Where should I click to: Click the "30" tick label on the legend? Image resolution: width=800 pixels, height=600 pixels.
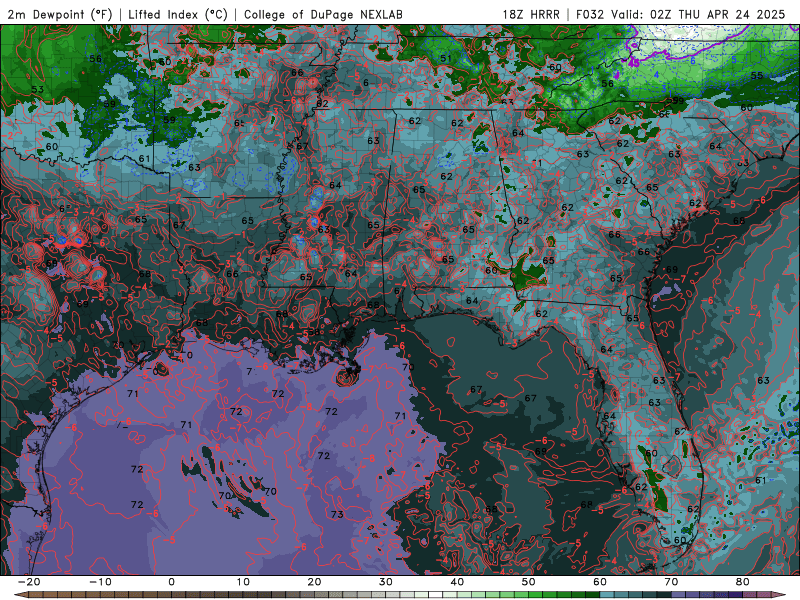pyautogui.click(x=386, y=582)
